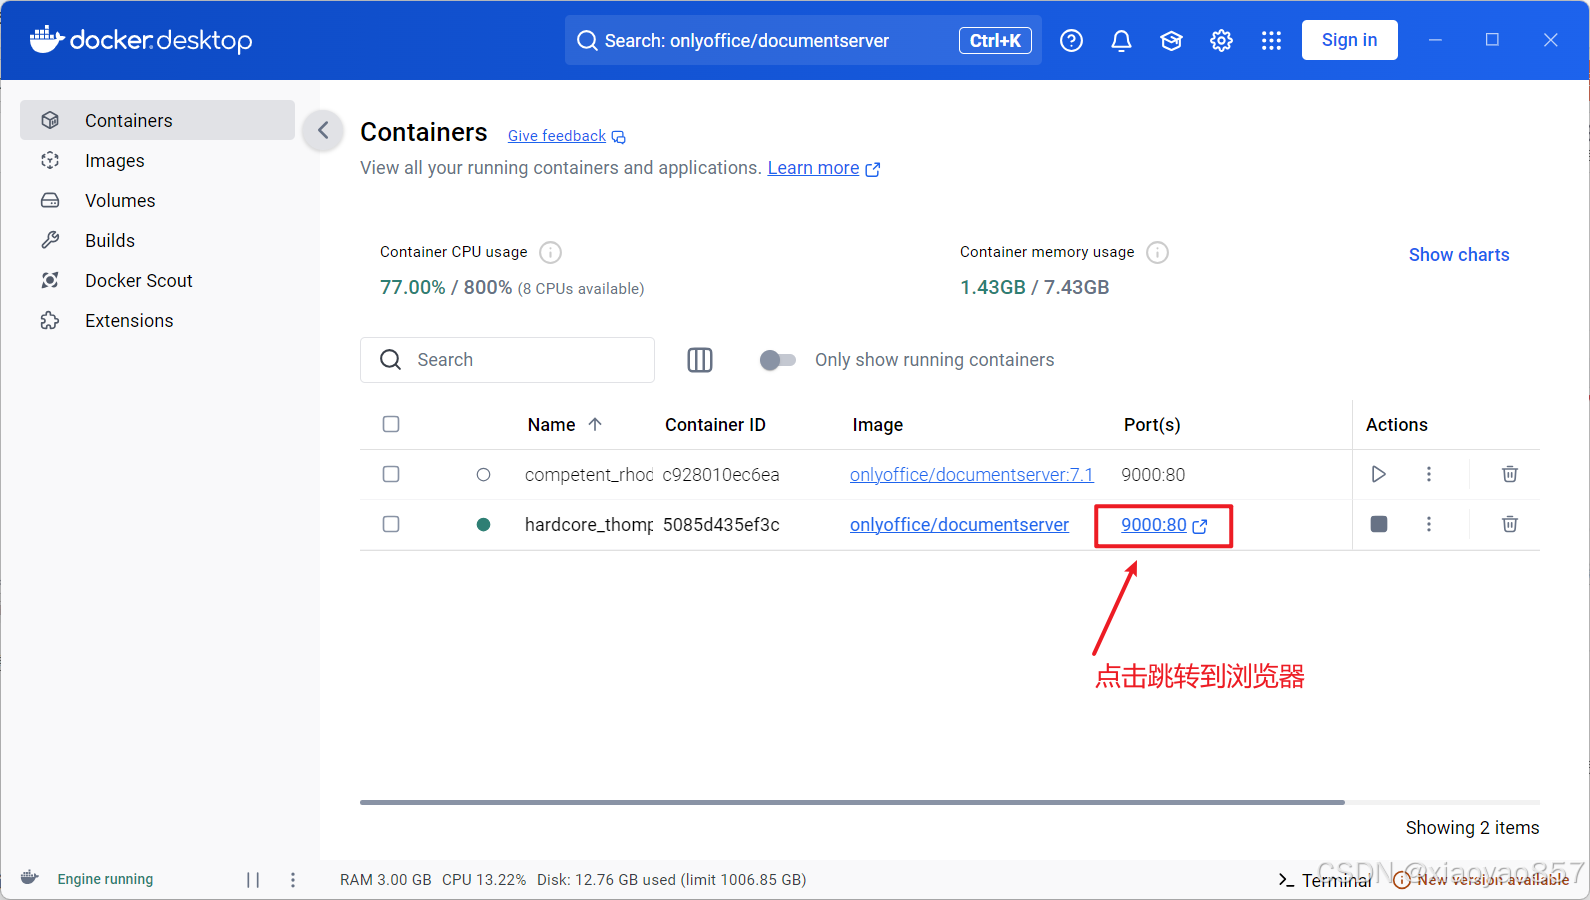
Task: Click the help question mark icon
Action: 1071,40
